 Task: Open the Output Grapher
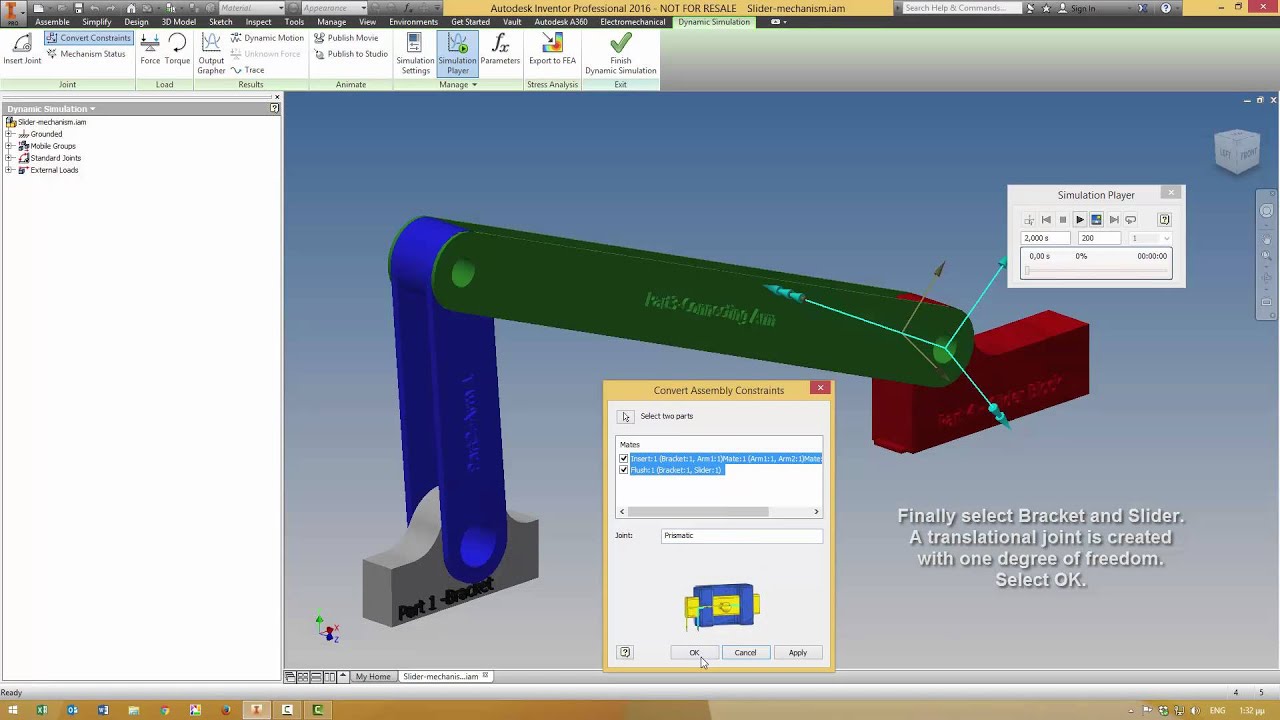pyautogui.click(x=211, y=54)
